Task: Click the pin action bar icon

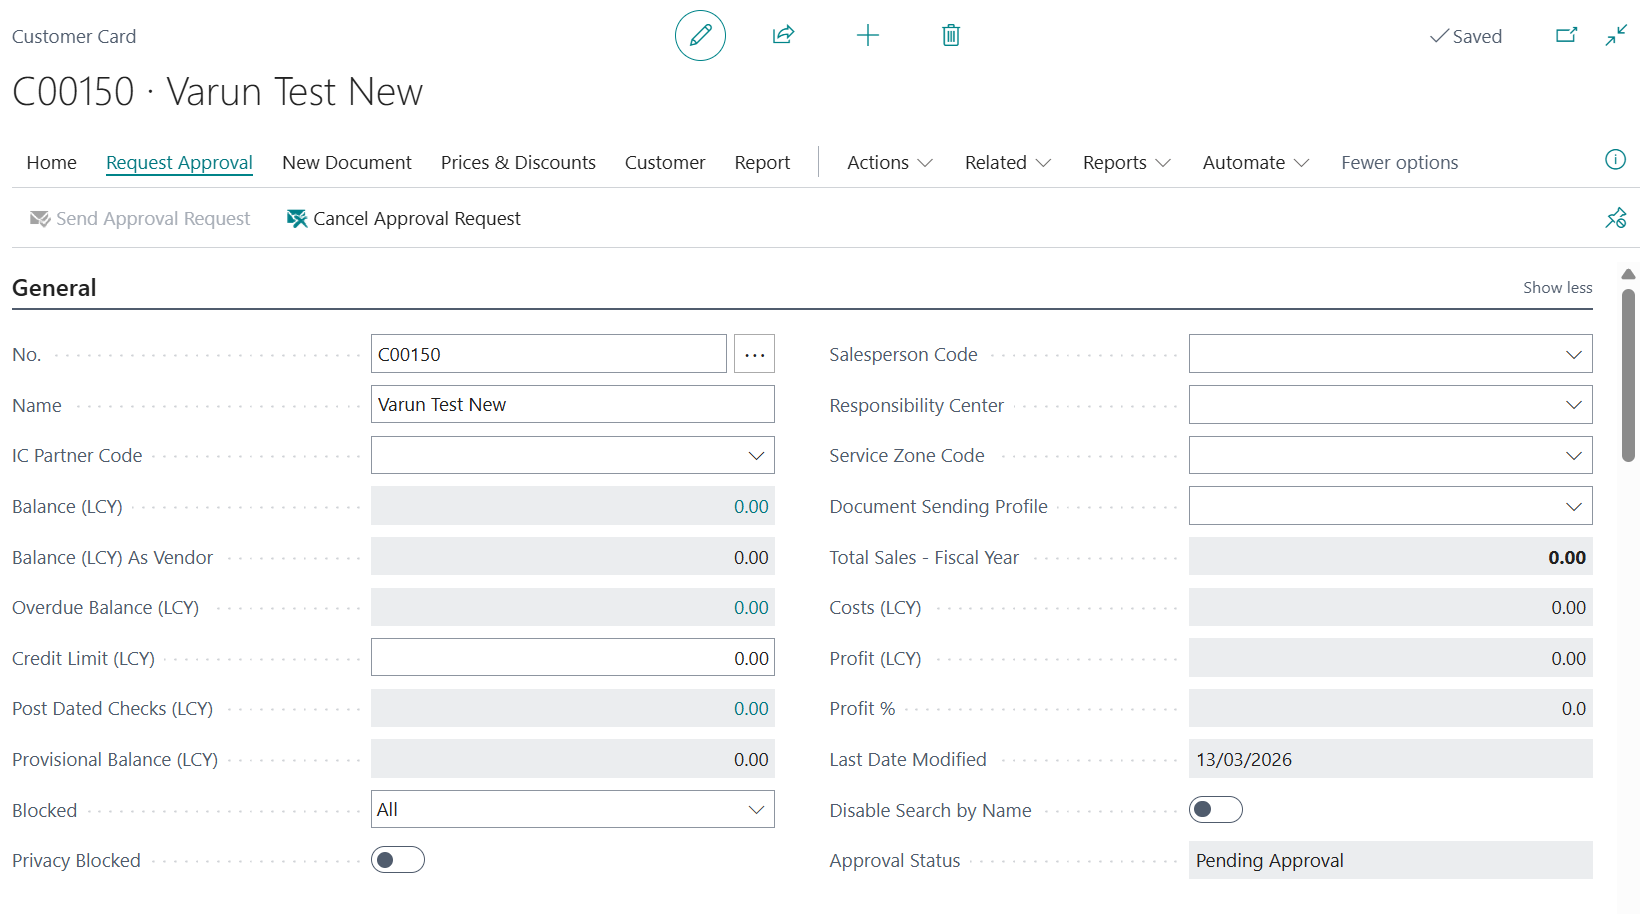Action: [x=1615, y=218]
